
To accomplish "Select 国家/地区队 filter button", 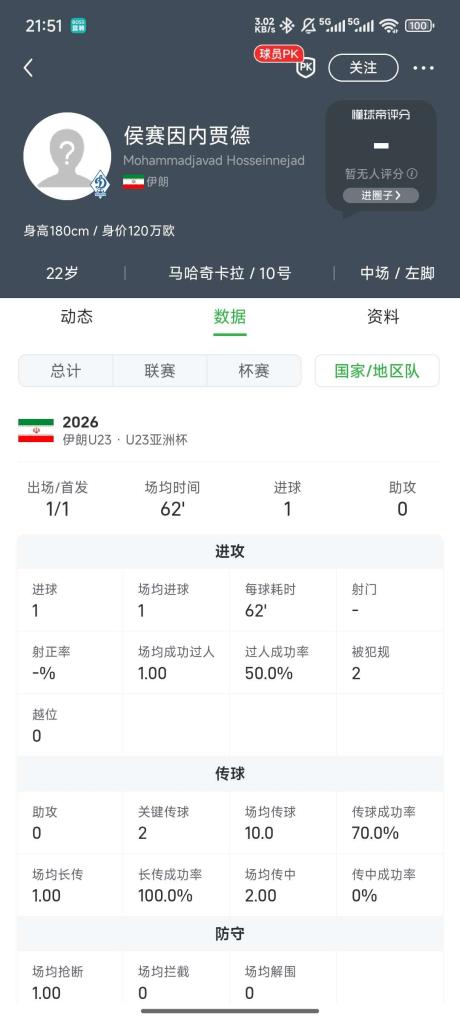I will [377, 371].
